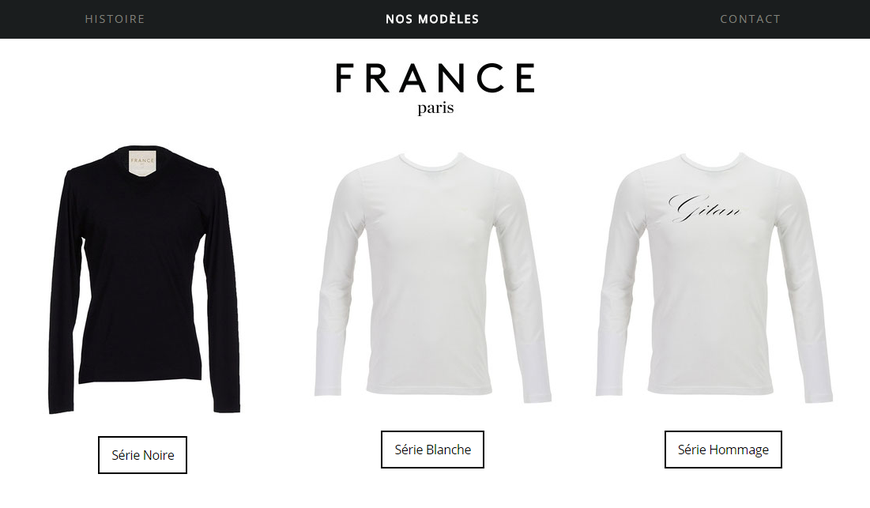The image size is (870, 508).
Task: Click the round collar of plain white shirt
Action: coord(433,163)
